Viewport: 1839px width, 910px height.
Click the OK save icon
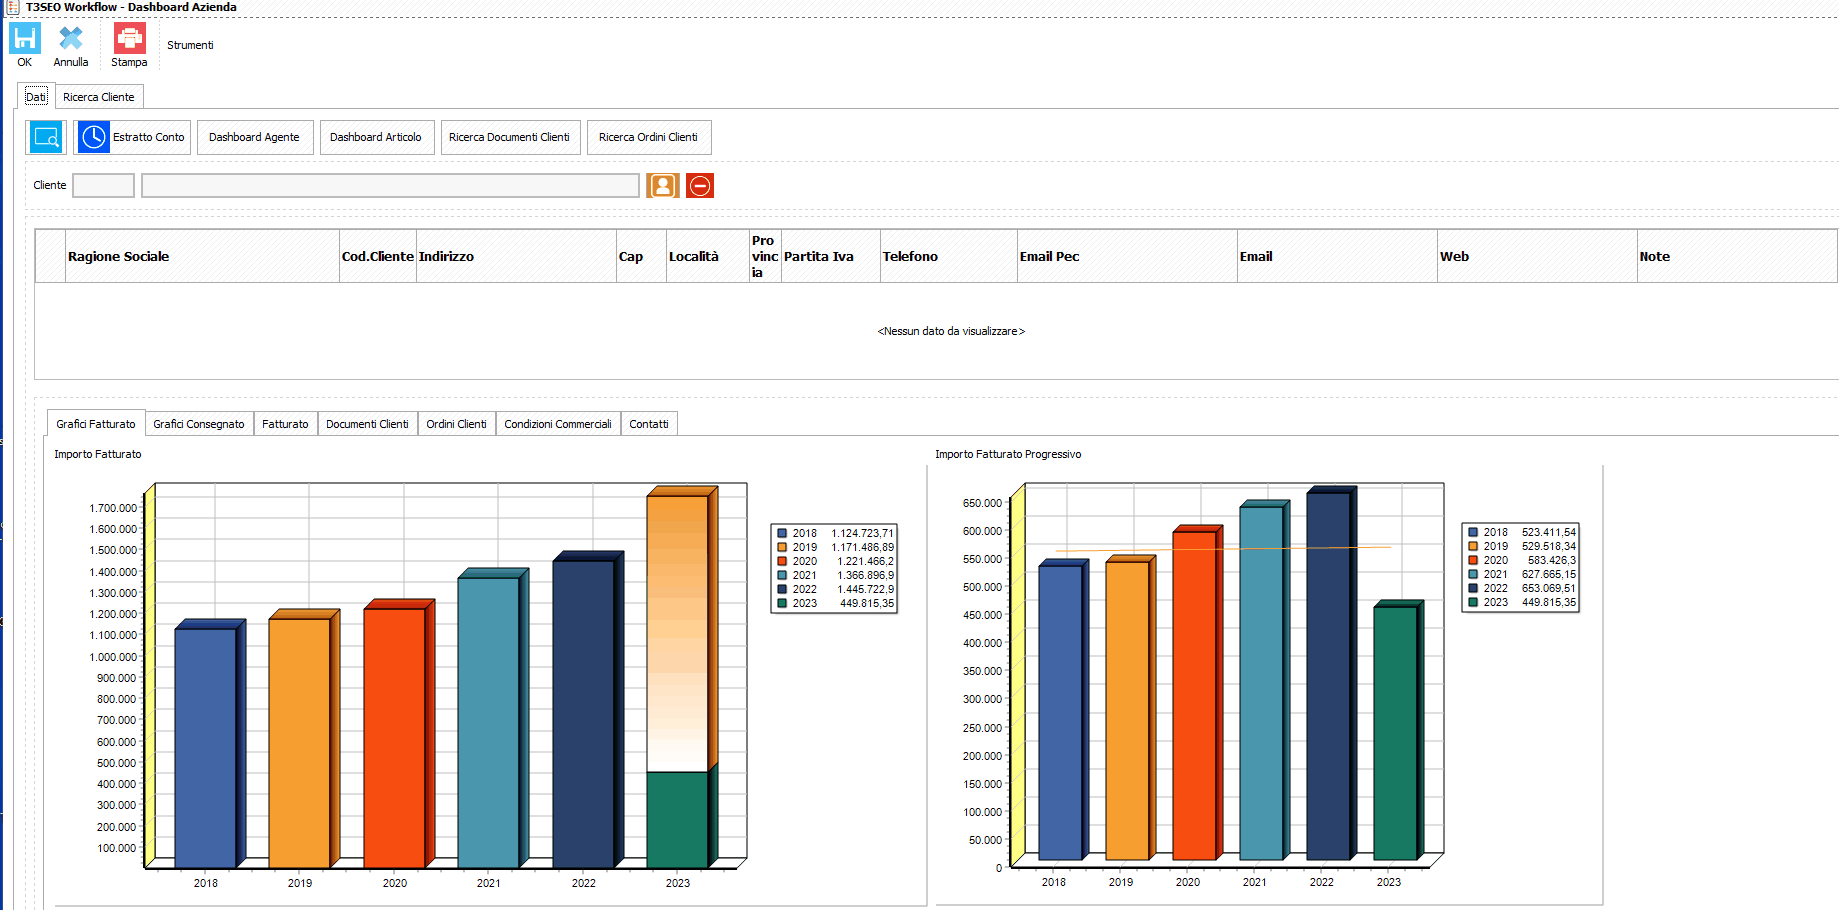[x=25, y=39]
